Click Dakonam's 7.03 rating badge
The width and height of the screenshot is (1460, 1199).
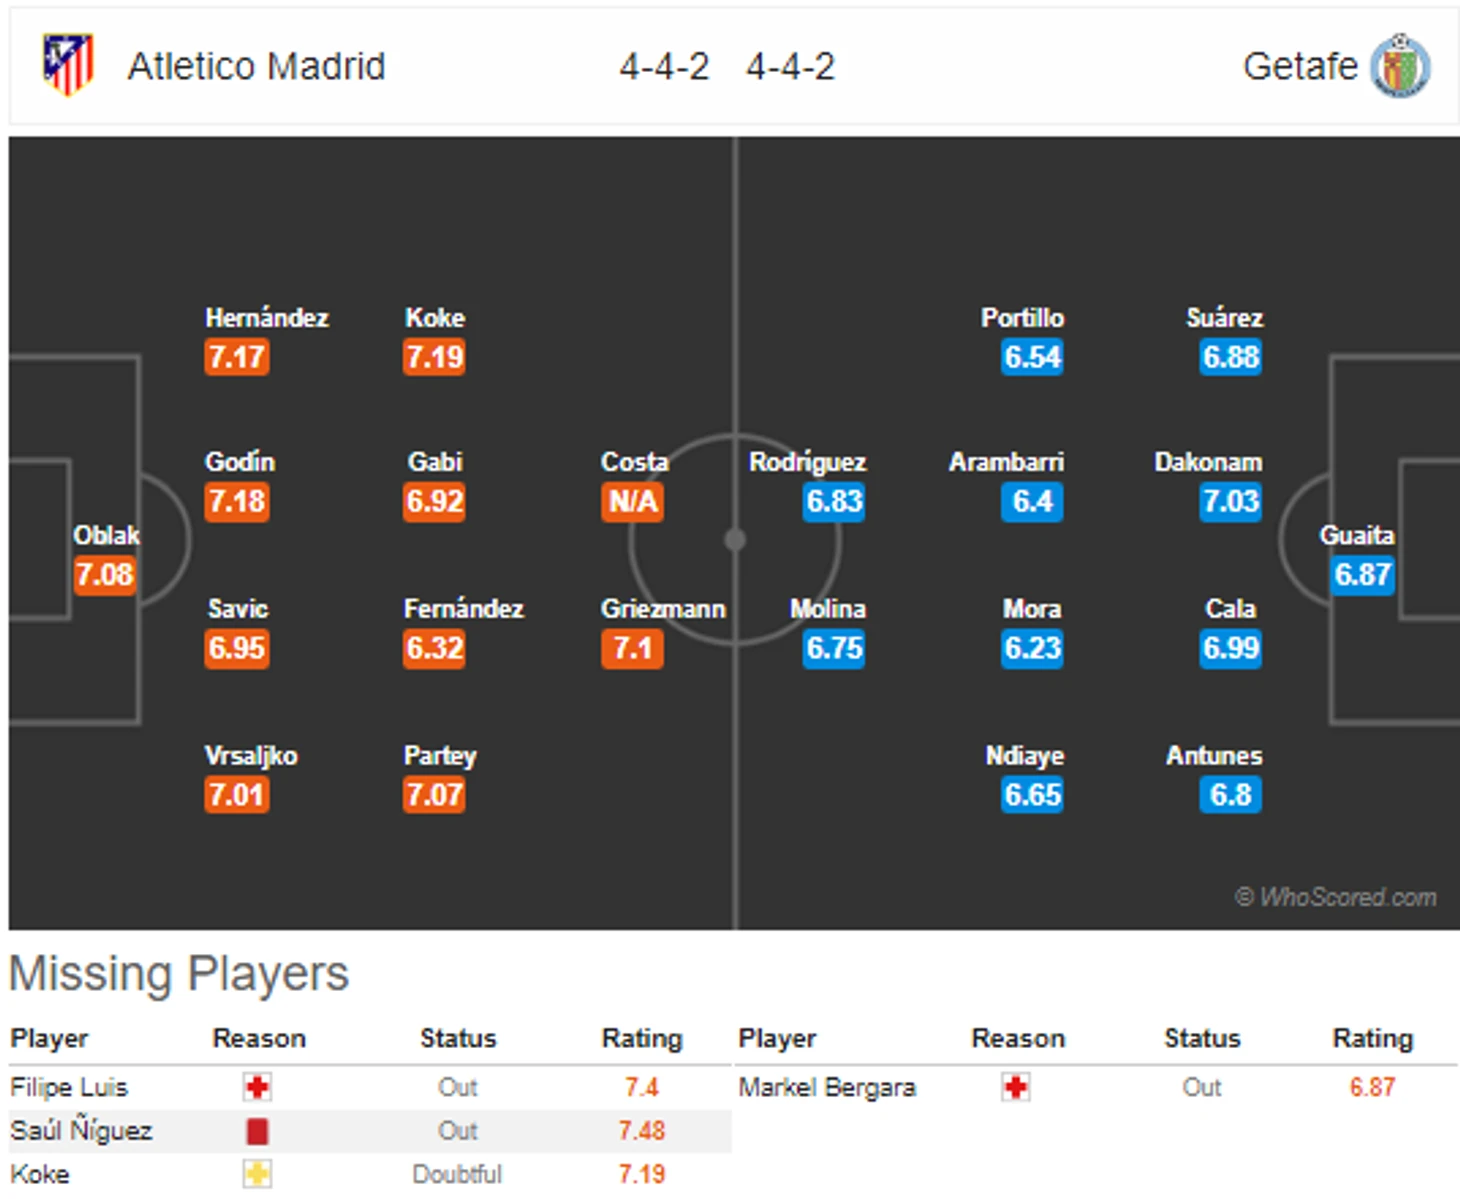tap(1231, 501)
